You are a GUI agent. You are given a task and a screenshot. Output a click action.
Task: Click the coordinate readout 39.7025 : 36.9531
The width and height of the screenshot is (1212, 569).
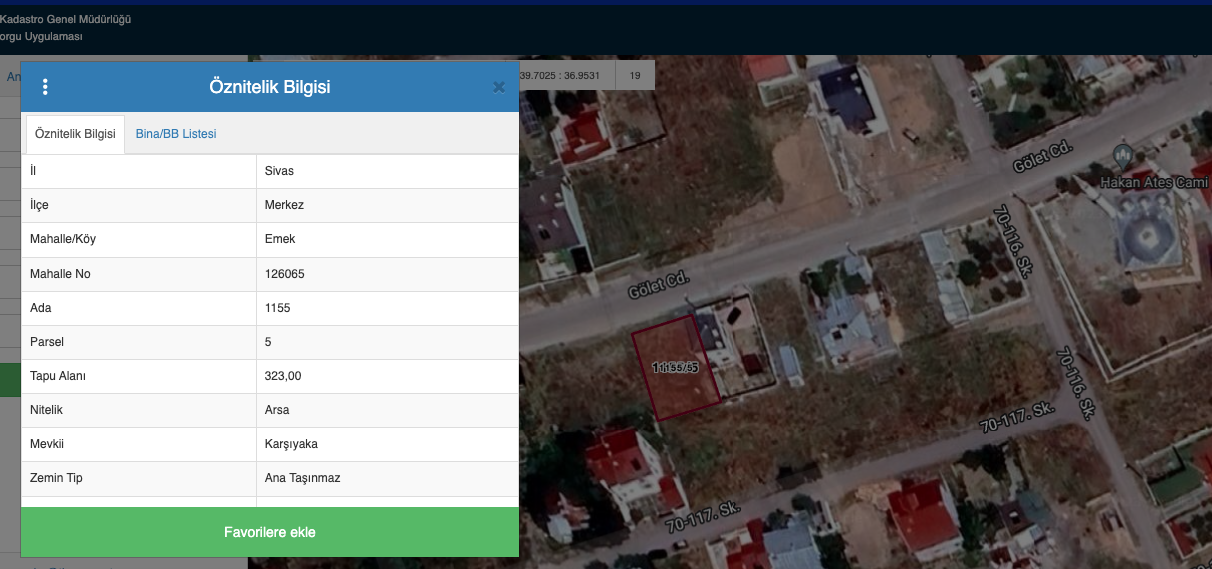click(x=560, y=76)
